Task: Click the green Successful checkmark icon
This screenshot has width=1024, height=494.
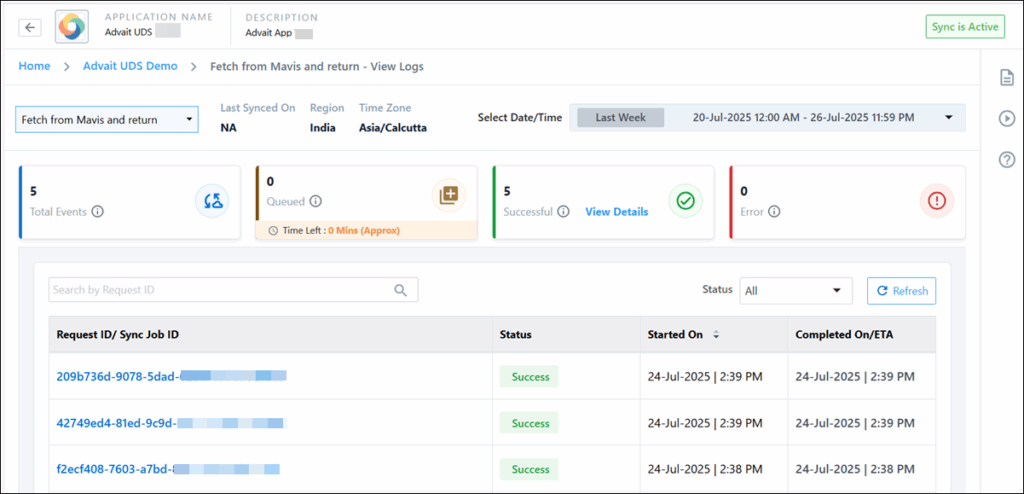Action: [686, 201]
